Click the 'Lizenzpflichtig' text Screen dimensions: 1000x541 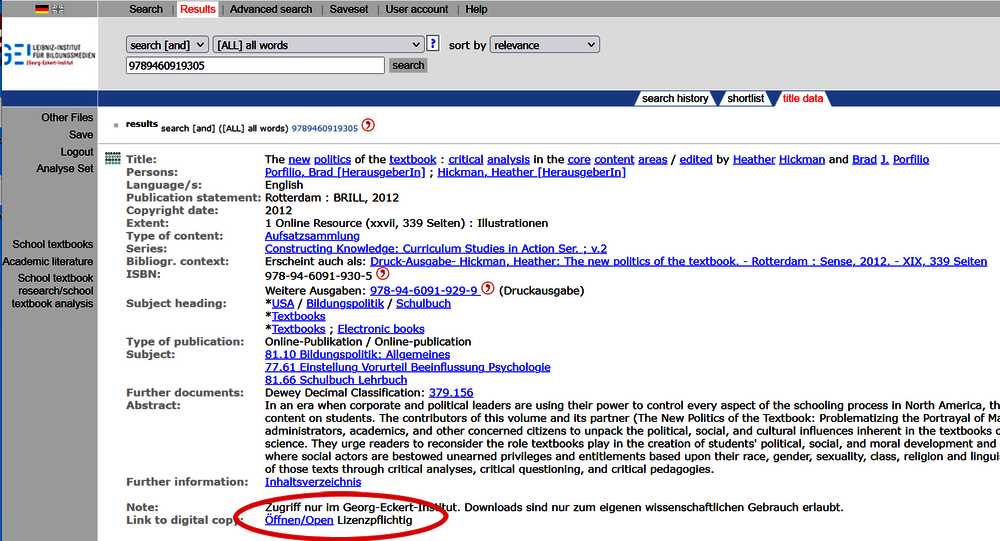tap(374, 521)
